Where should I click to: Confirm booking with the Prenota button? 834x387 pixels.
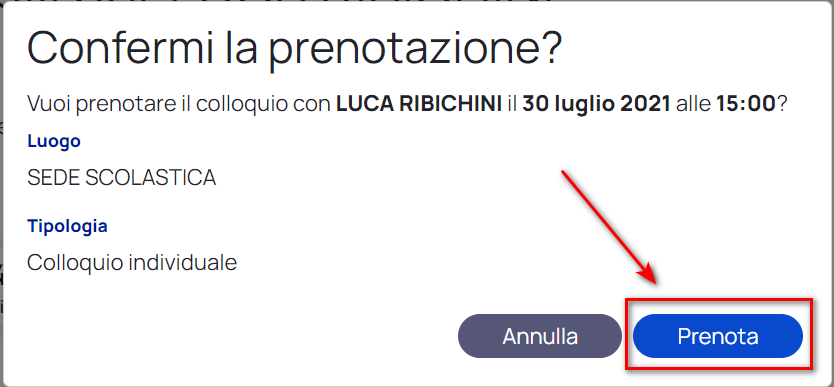pyautogui.click(x=718, y=336)
